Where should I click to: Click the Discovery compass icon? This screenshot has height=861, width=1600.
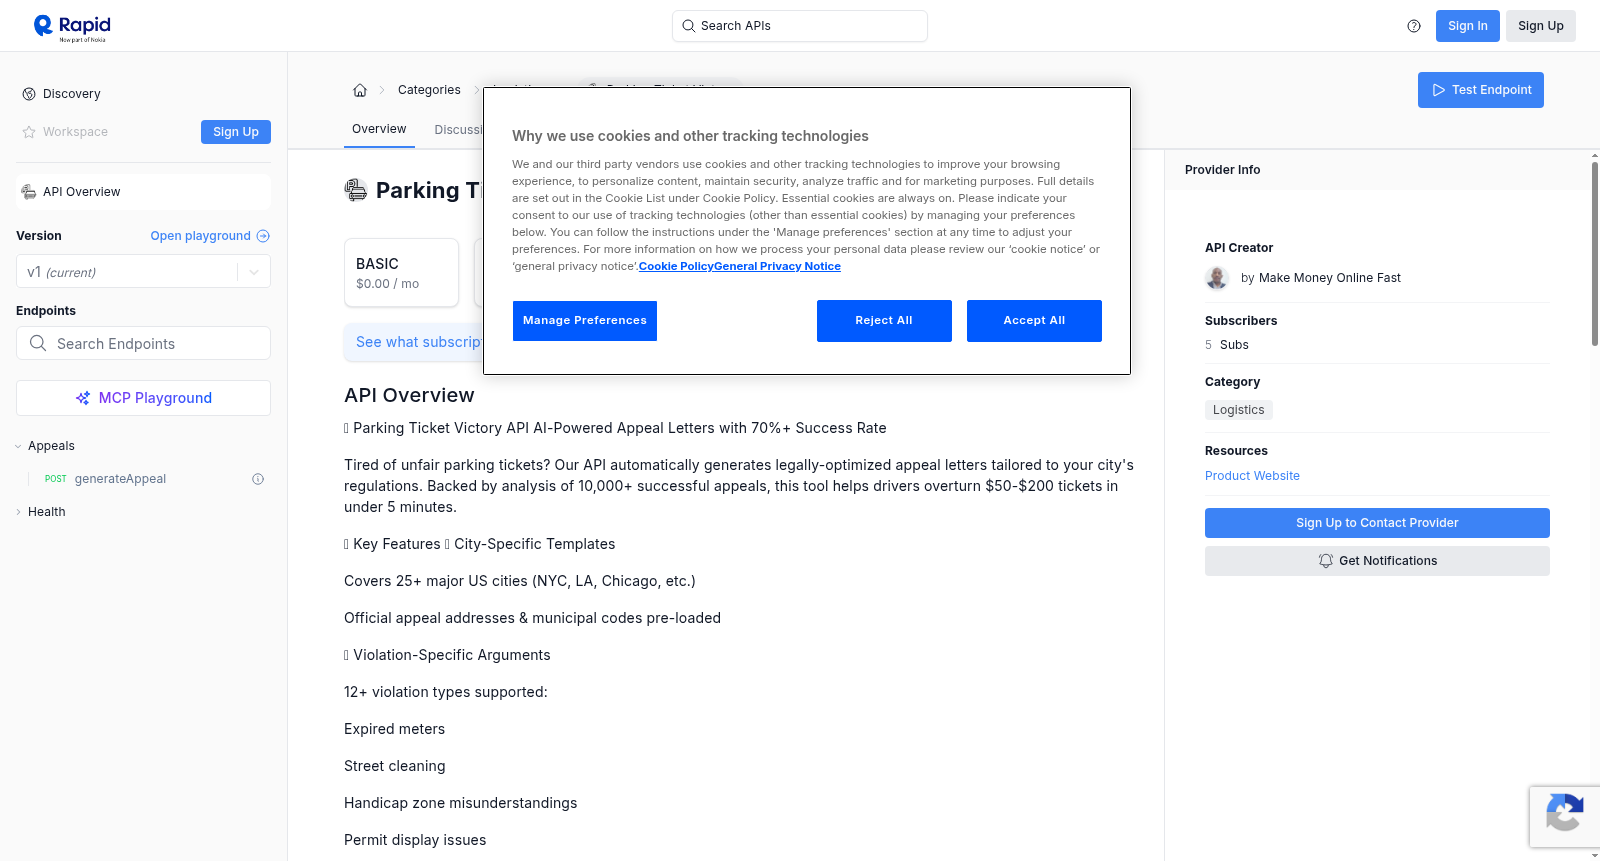[x=29, y=94]
